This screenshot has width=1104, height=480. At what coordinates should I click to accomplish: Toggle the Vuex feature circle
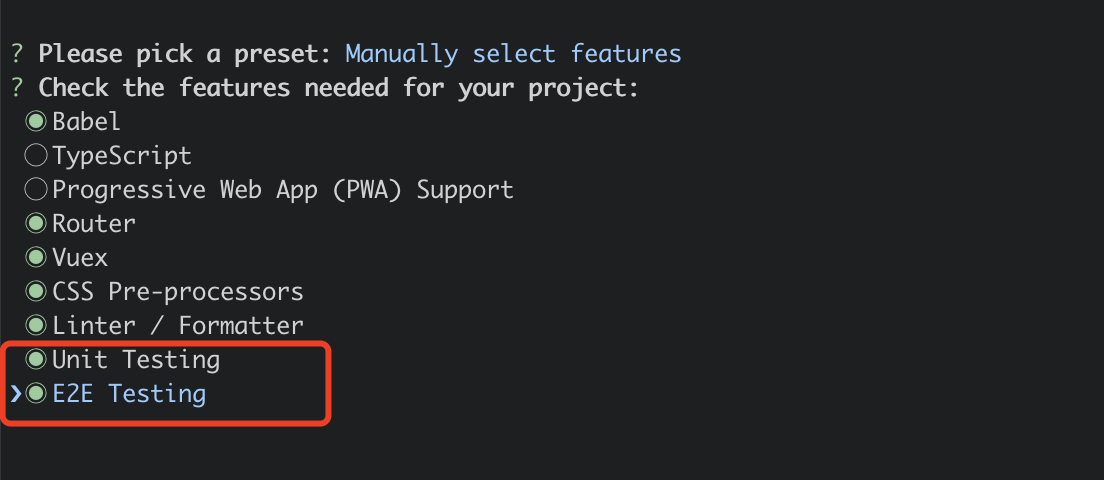click(x=37, y=258)
